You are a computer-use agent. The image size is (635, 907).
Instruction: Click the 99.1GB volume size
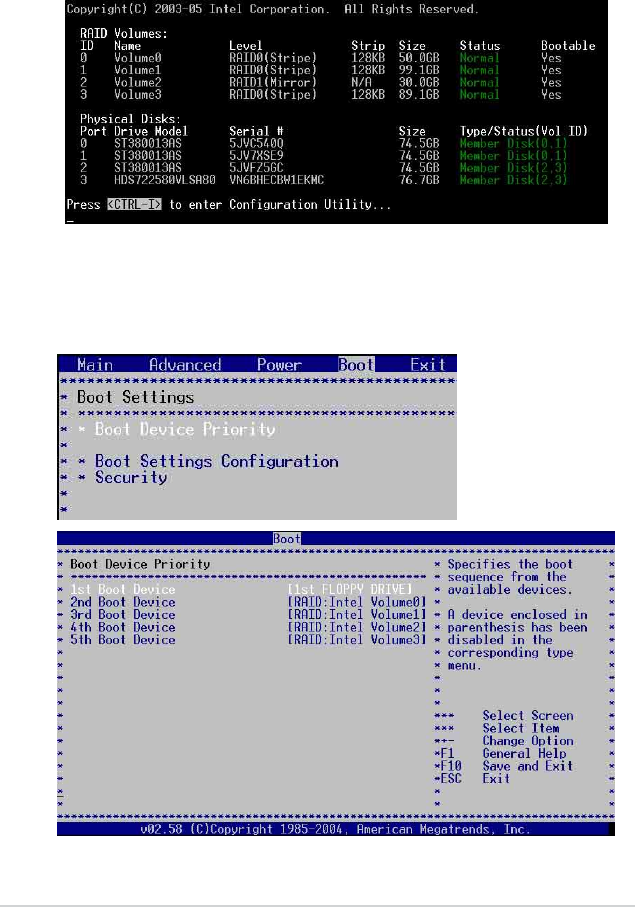(x=419, y=70)
